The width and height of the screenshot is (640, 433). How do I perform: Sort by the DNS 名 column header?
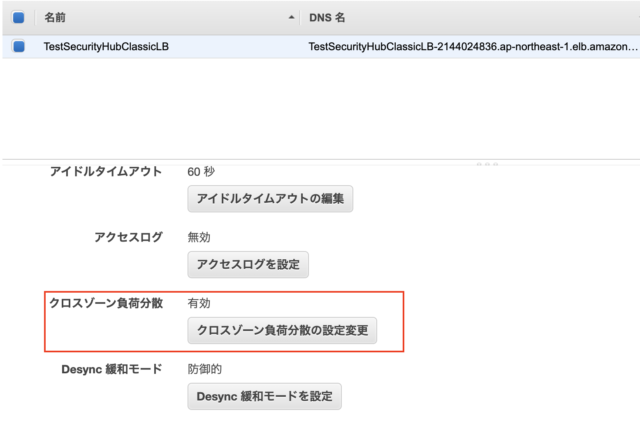[327, 18]
